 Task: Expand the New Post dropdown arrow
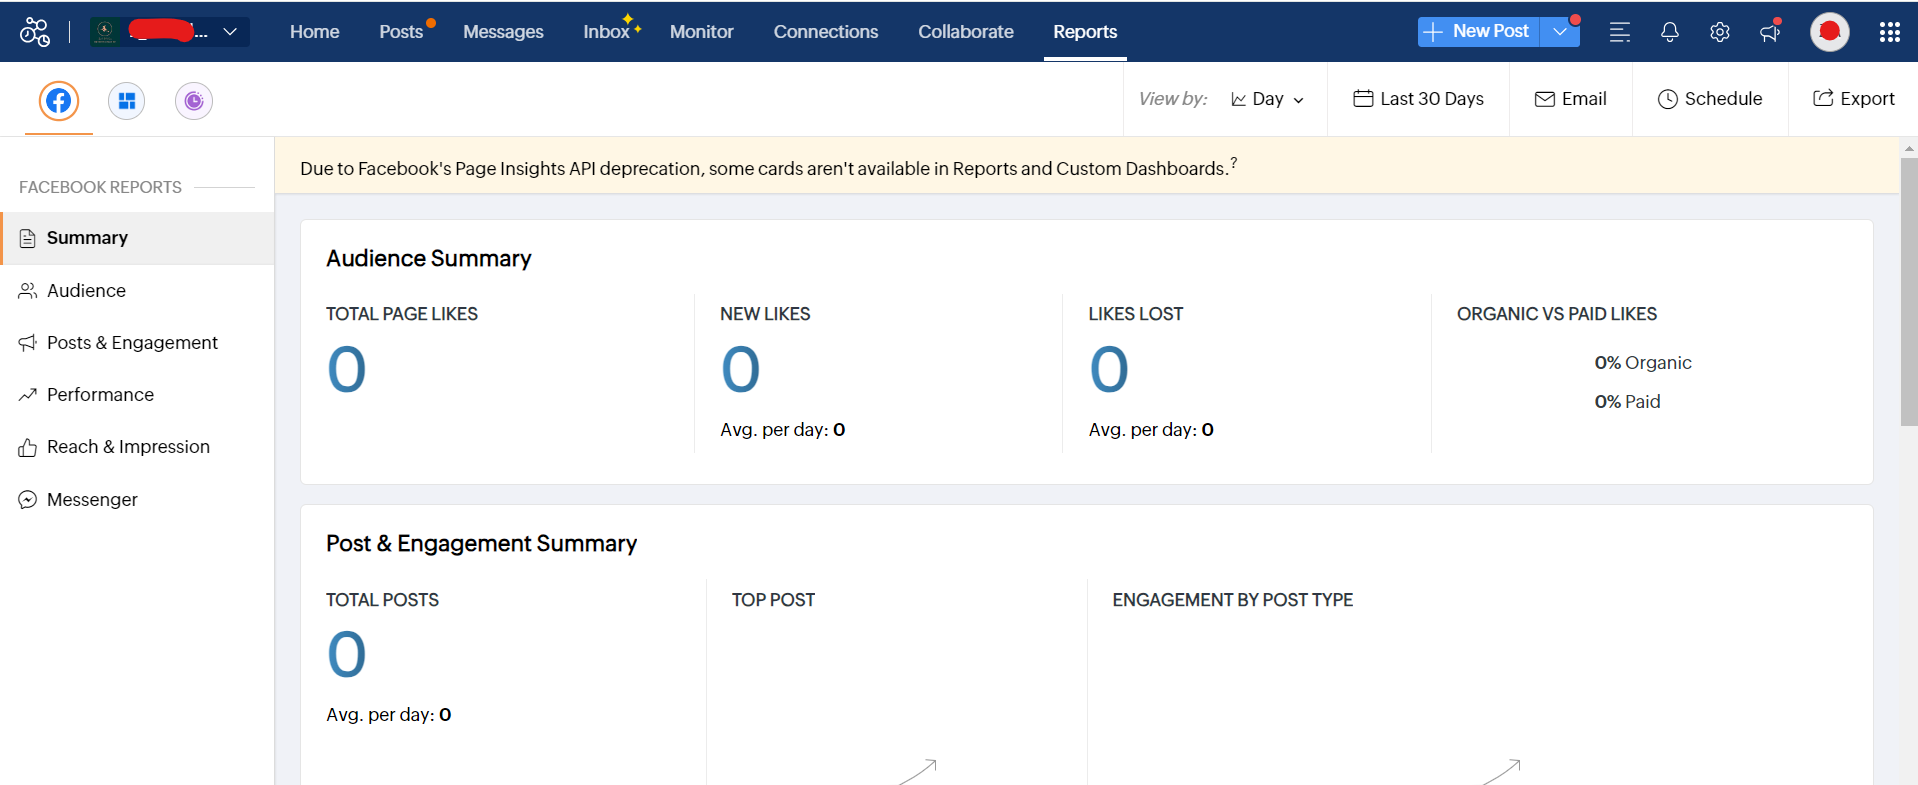click(1560, 32)
